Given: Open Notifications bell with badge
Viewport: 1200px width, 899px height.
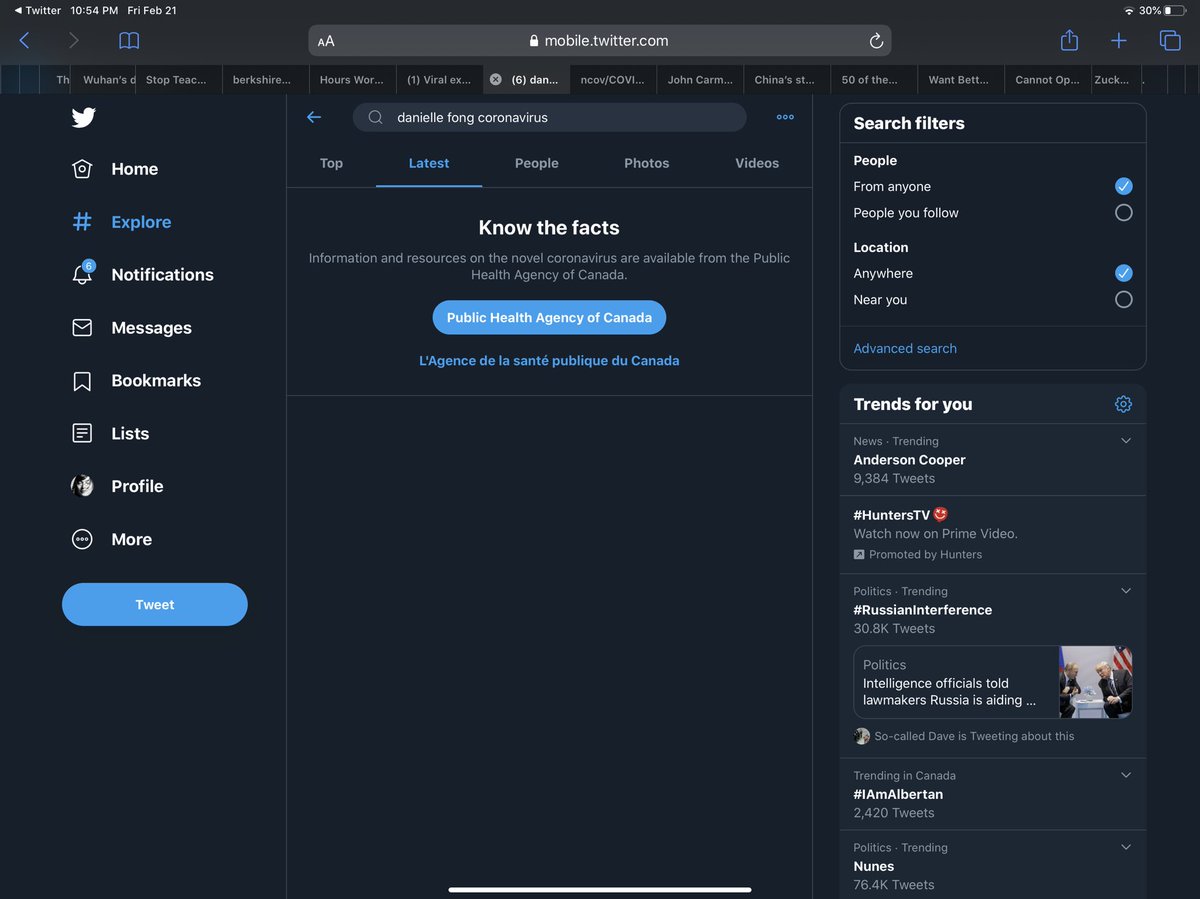Looking at the screenshot, I should [x=83, y=273].
